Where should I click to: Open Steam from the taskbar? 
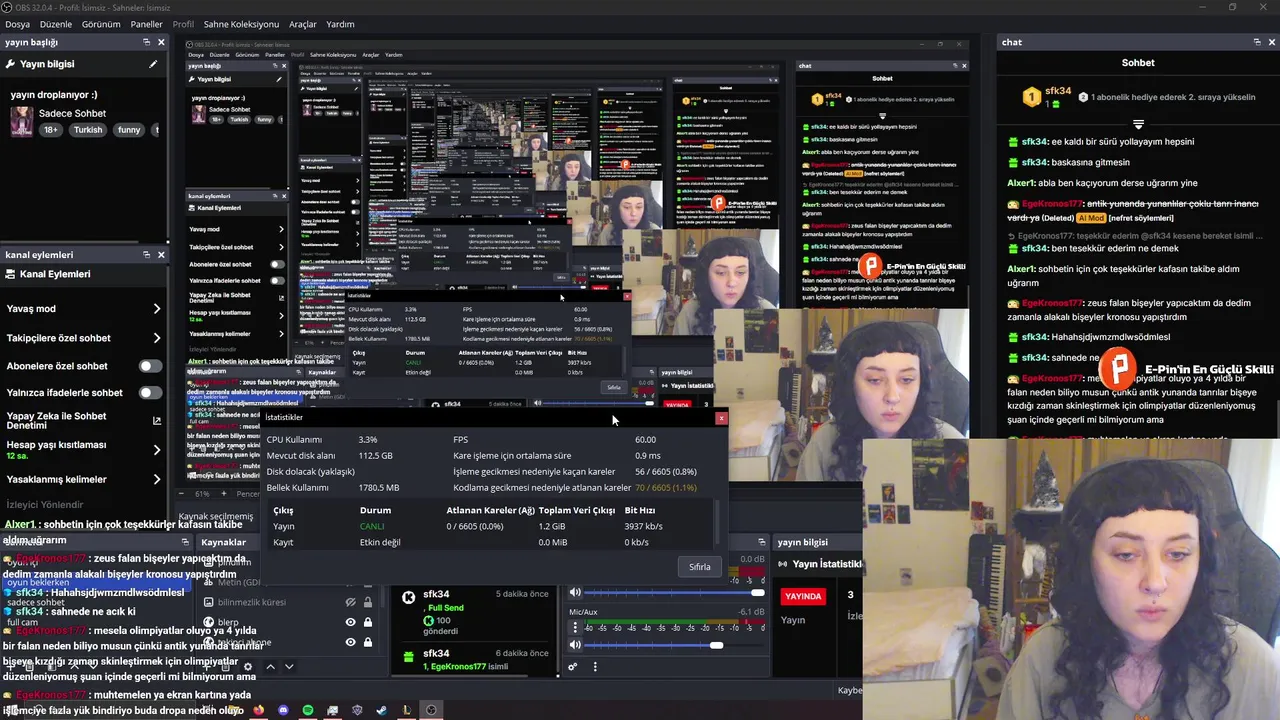point(382,710)
